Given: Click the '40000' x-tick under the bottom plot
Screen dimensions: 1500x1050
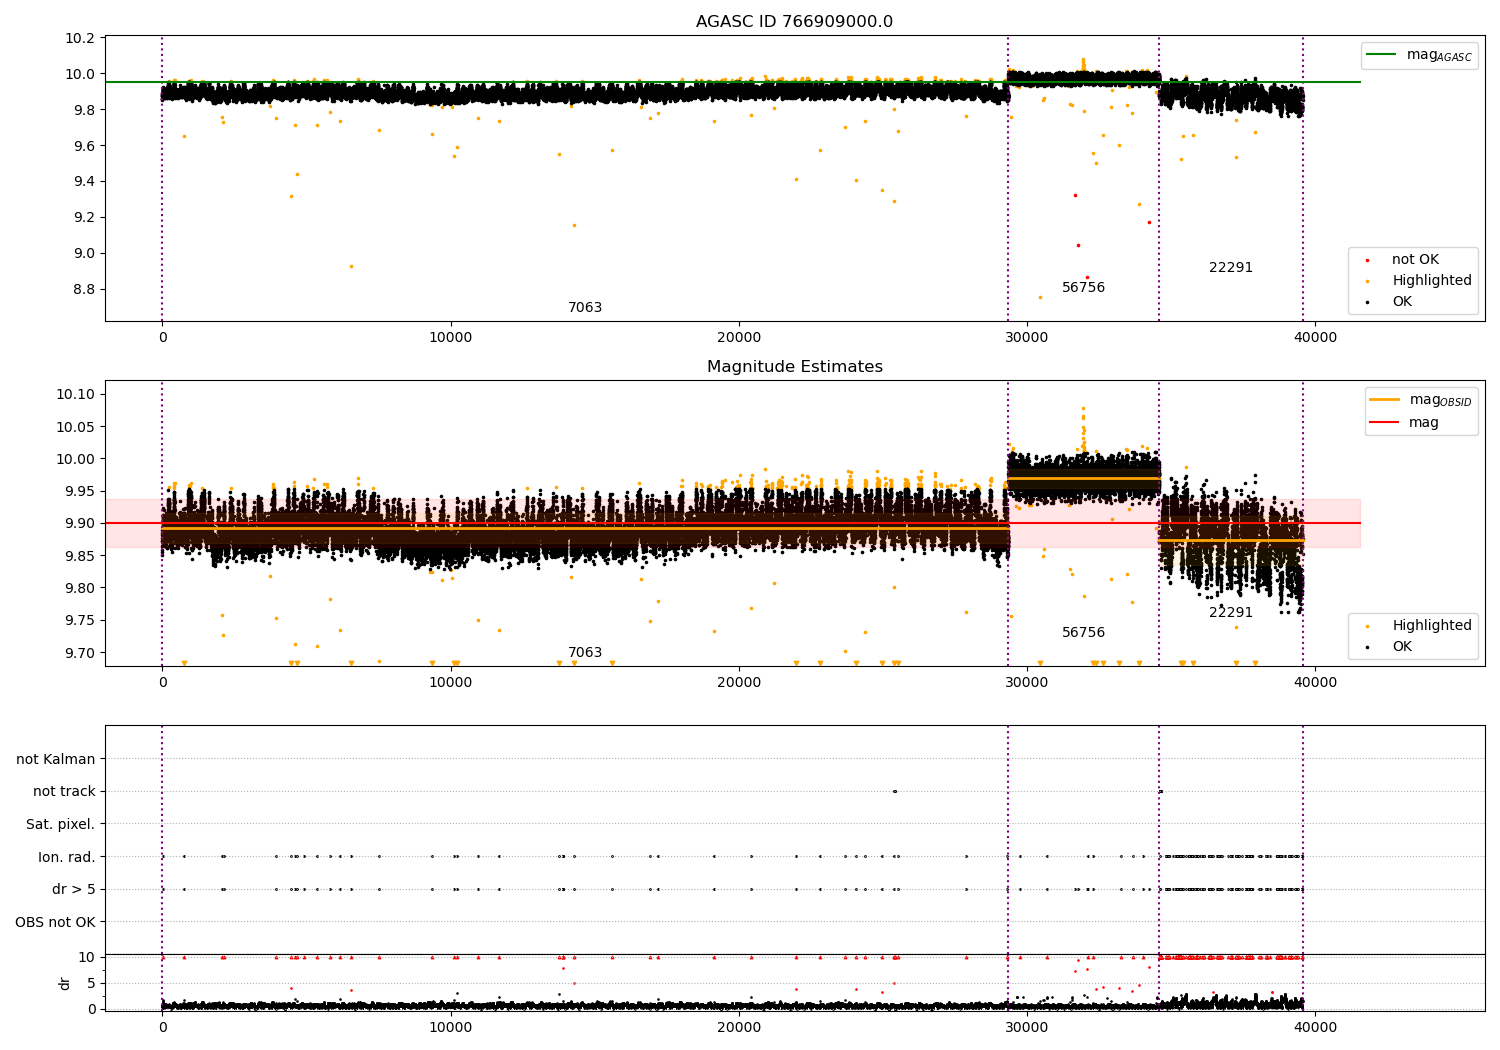Looking at the screenshot, I should [x=1315, y=1028].
